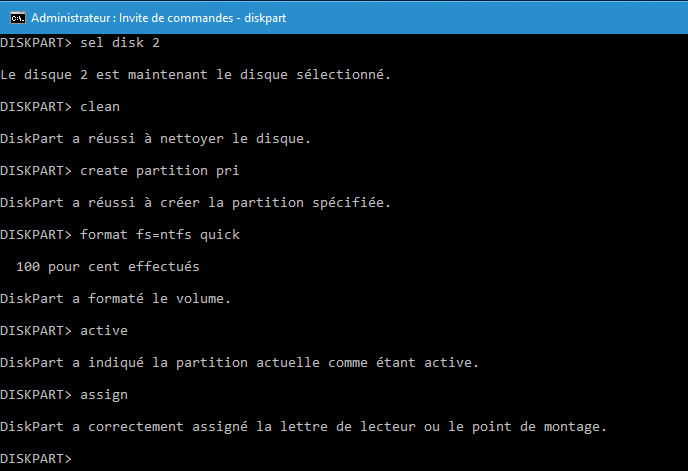Click the message 'réussi à créer la partition spécifiée'
The width and height of the screenshot is (688, 471).
(x=239, y=203)
